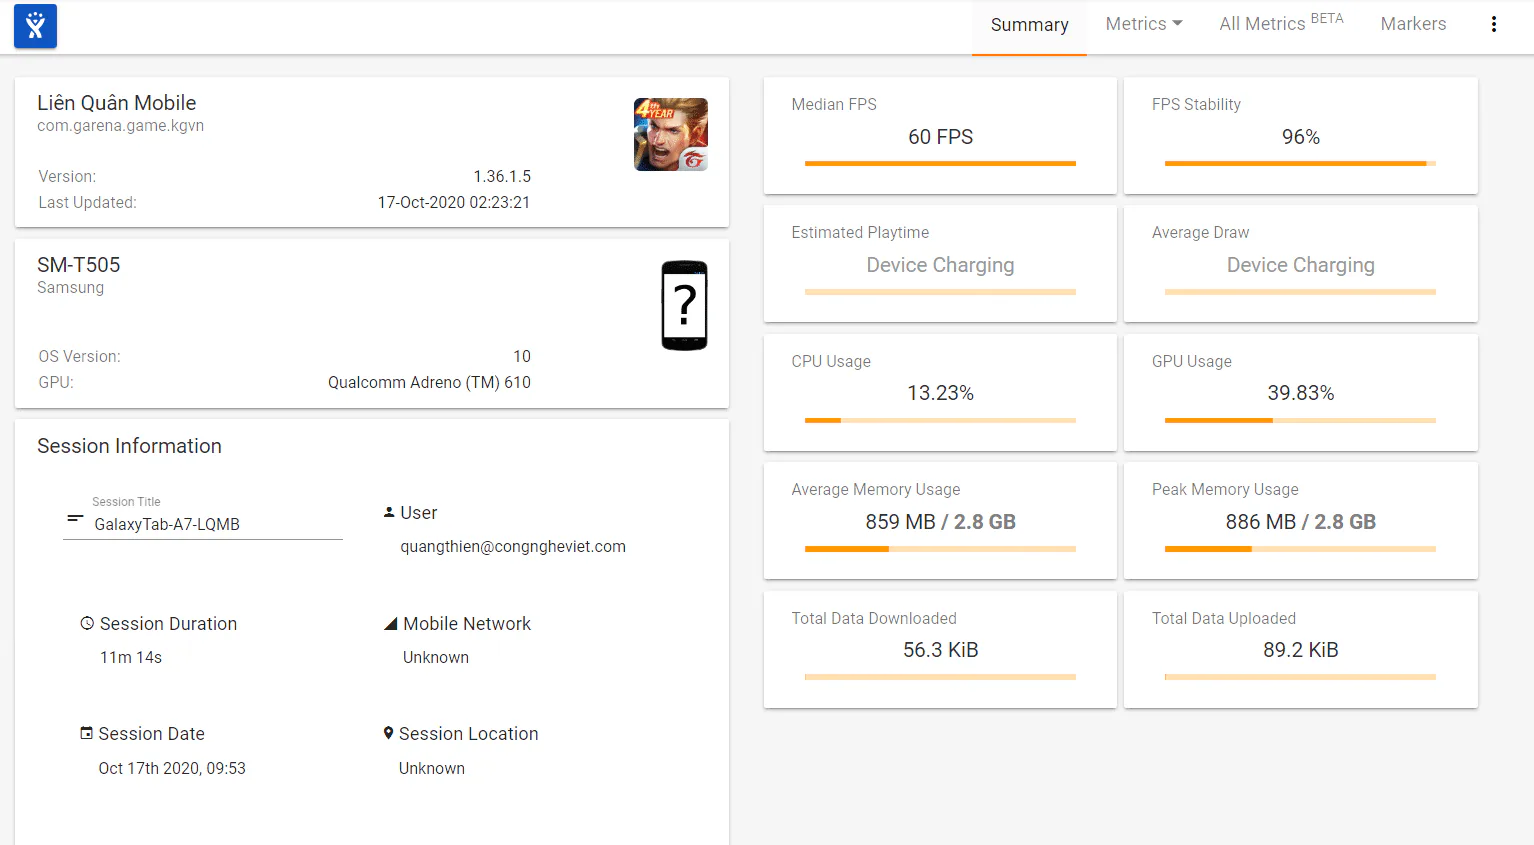Expand the Metrics dropdown menu
Image resolution: width=1534 pixels, height=845 pixels.
(1144, 24)
